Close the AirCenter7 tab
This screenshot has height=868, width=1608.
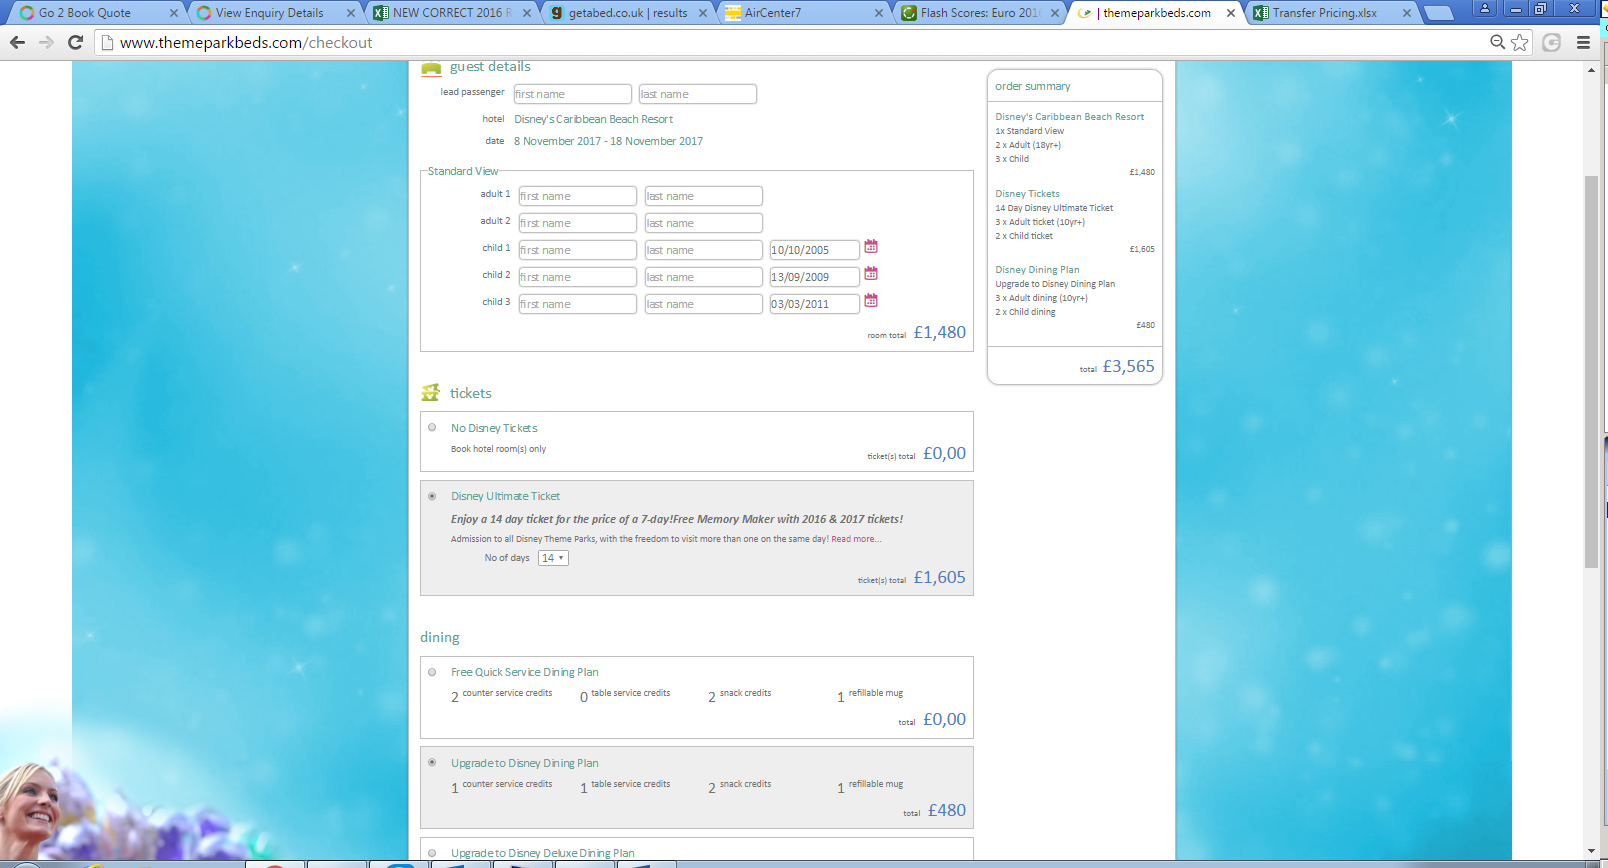(879, 13)
